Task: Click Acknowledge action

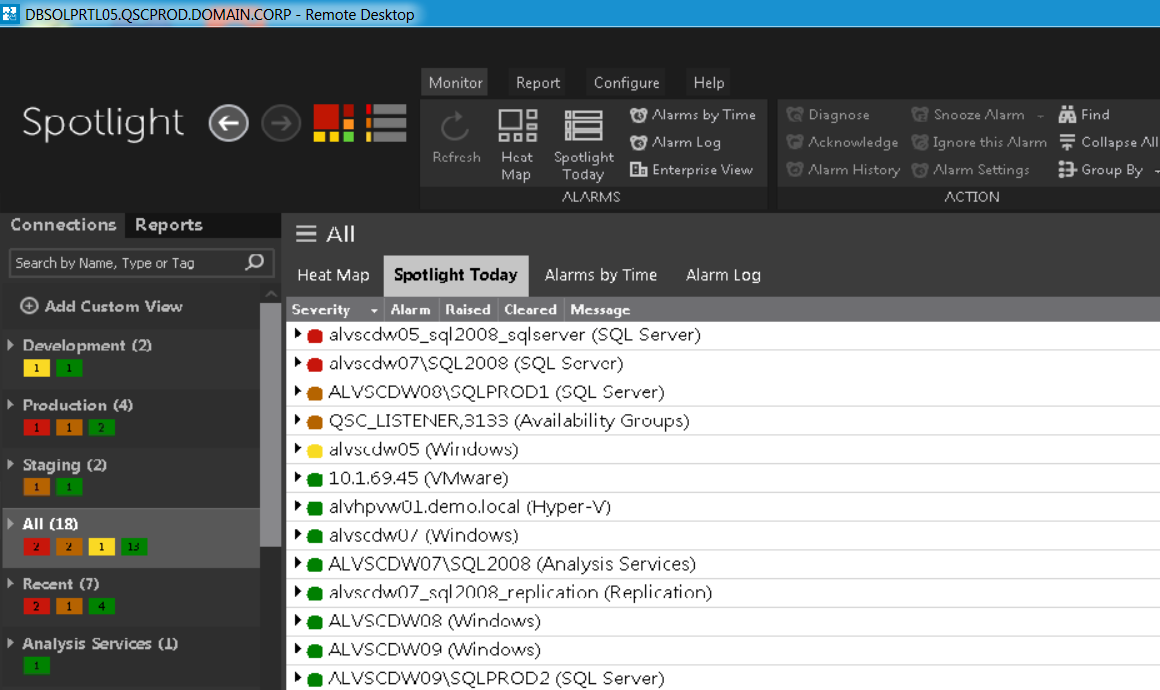Action: [842, 142]
